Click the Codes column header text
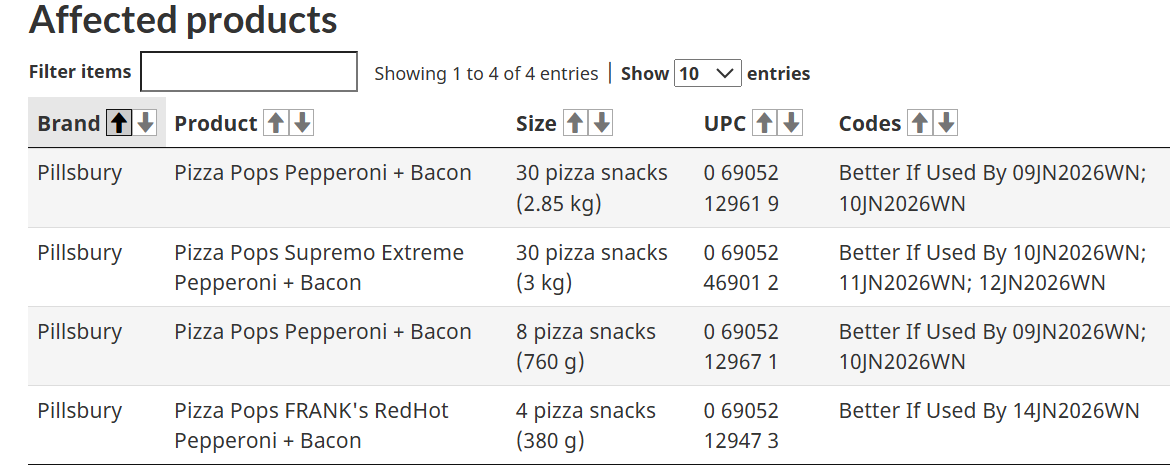 [x=869, y=123]
